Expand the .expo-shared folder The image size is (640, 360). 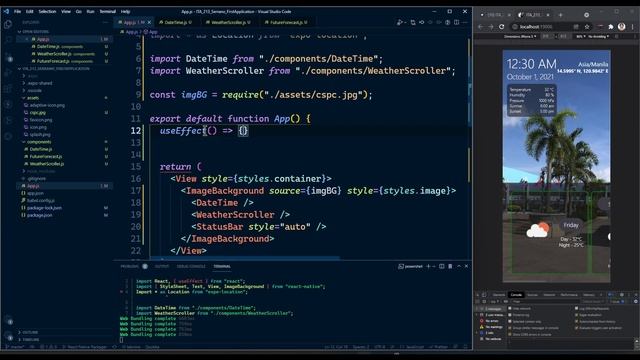pyautogui.click(x=39, y=83)
